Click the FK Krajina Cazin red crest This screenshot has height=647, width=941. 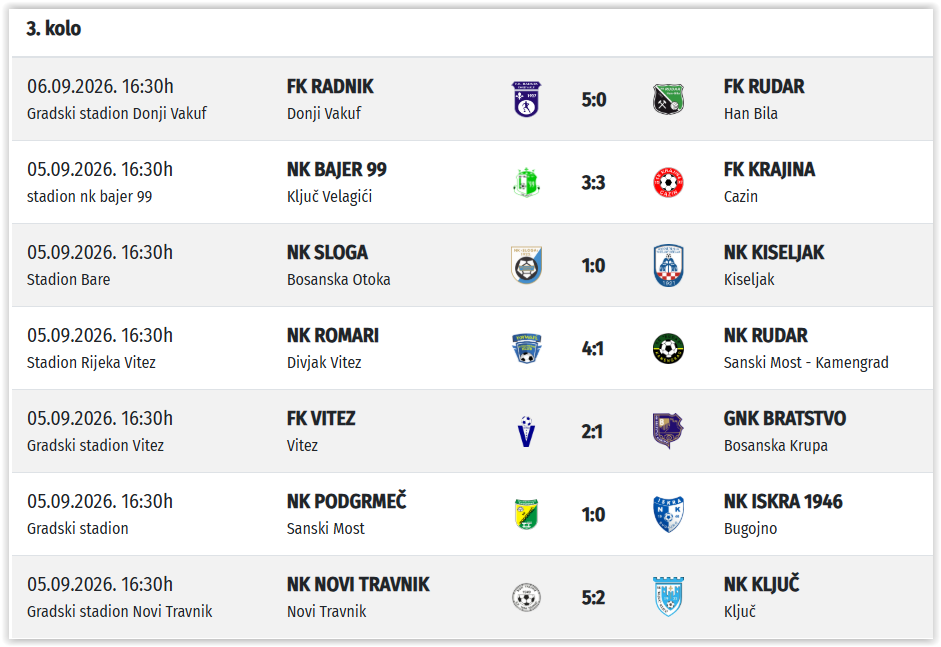point(668,182)
